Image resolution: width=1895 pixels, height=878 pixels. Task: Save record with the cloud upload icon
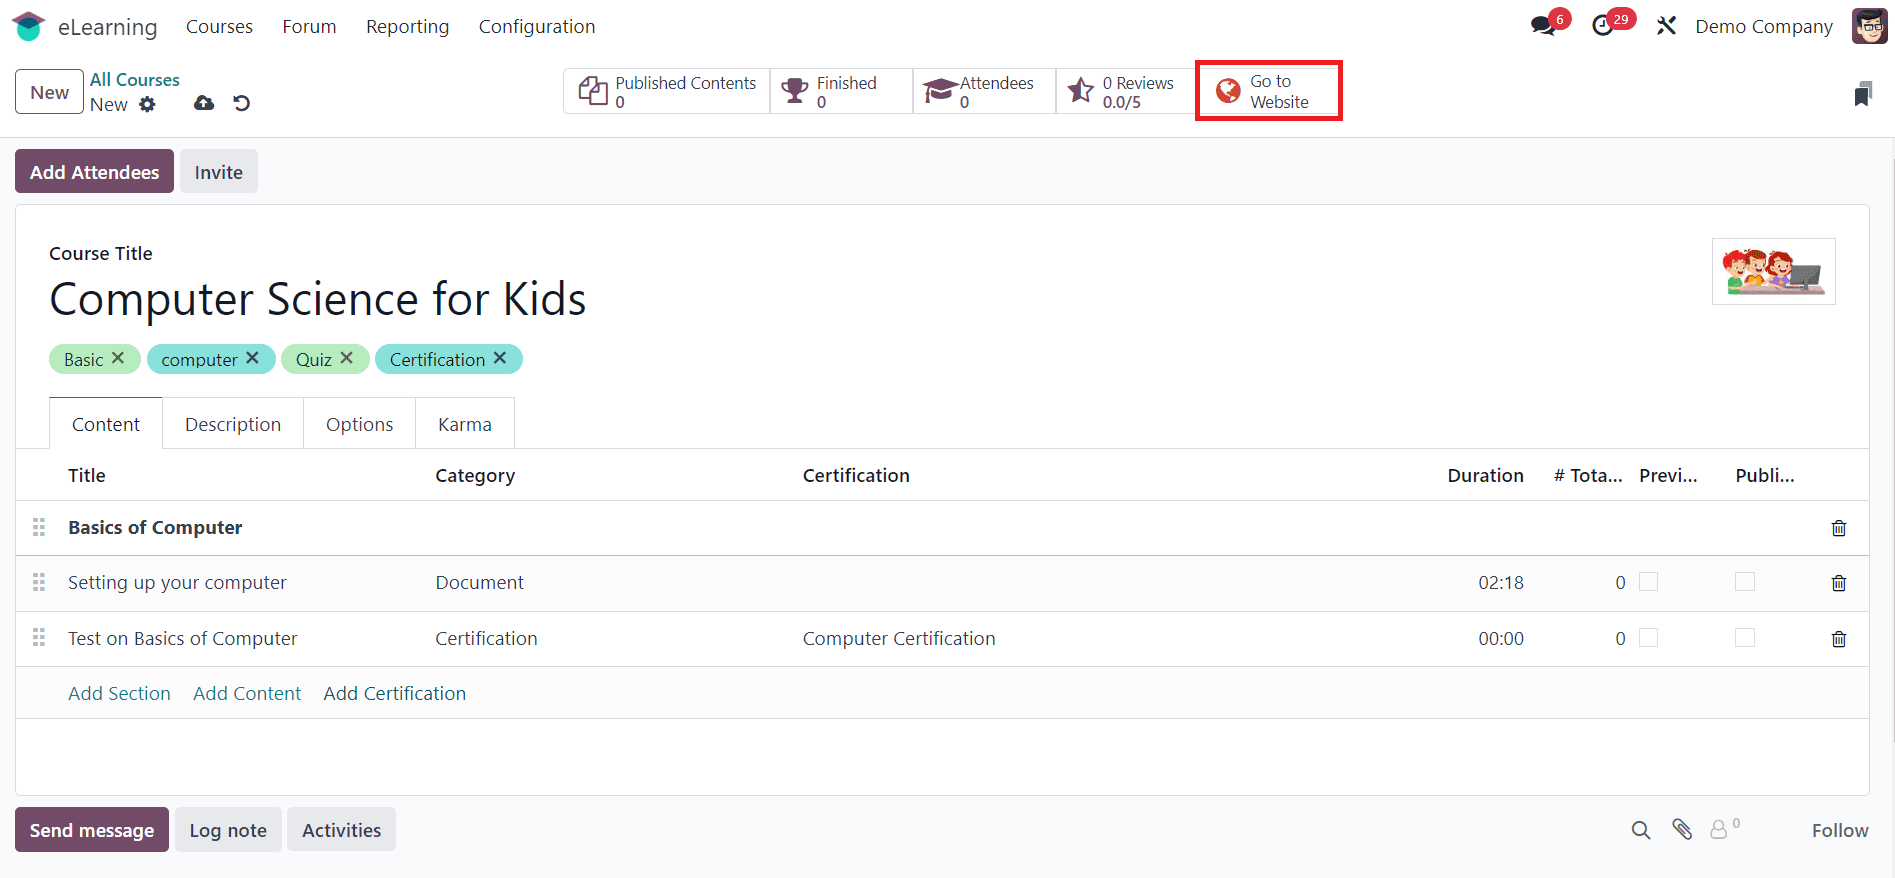click(x=204, y=103)
